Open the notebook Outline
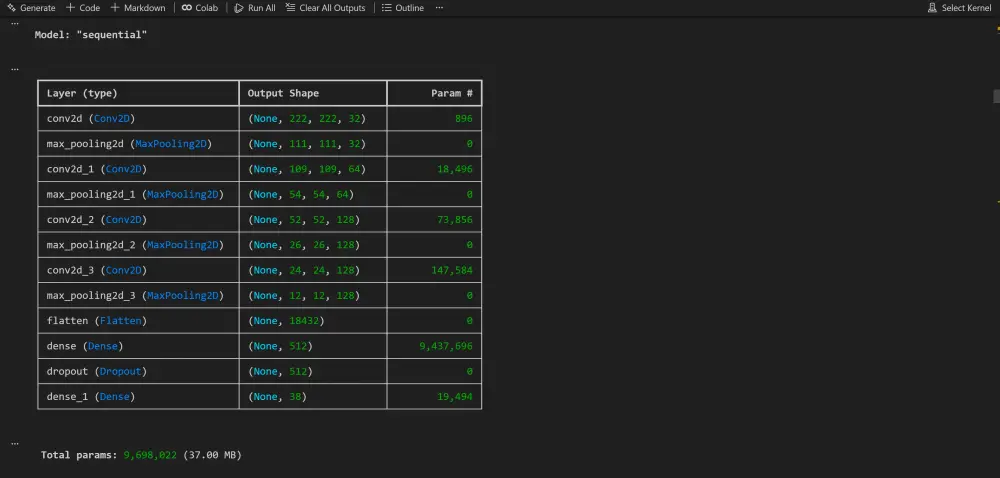Screen dimensions: 1000x478 point(402,8)
